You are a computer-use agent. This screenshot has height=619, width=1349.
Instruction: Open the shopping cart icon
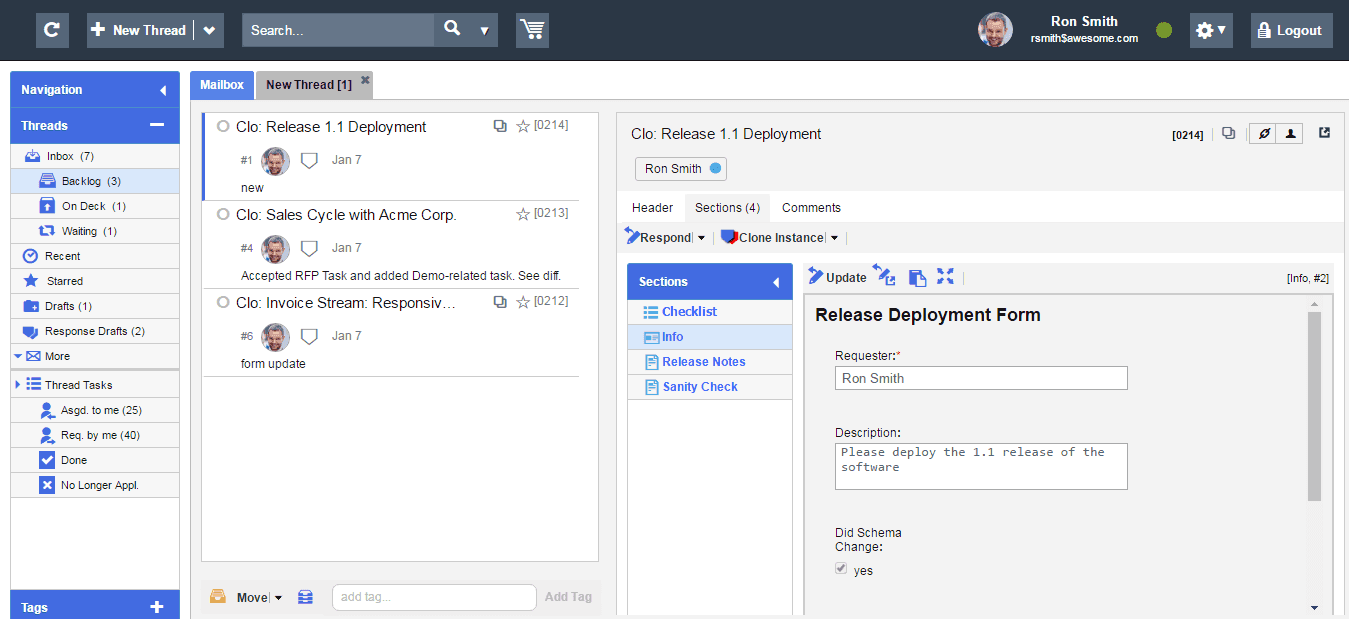click(x=532, y=30)
